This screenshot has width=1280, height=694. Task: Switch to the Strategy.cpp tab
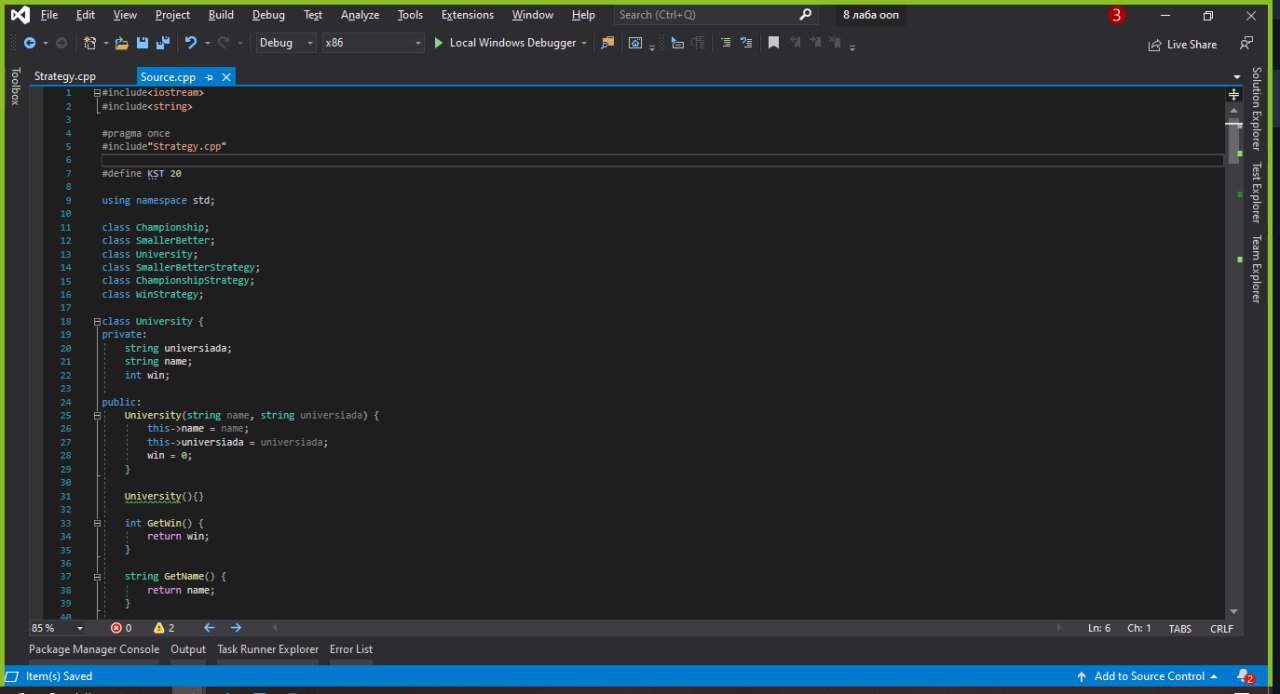pos(65,77)
